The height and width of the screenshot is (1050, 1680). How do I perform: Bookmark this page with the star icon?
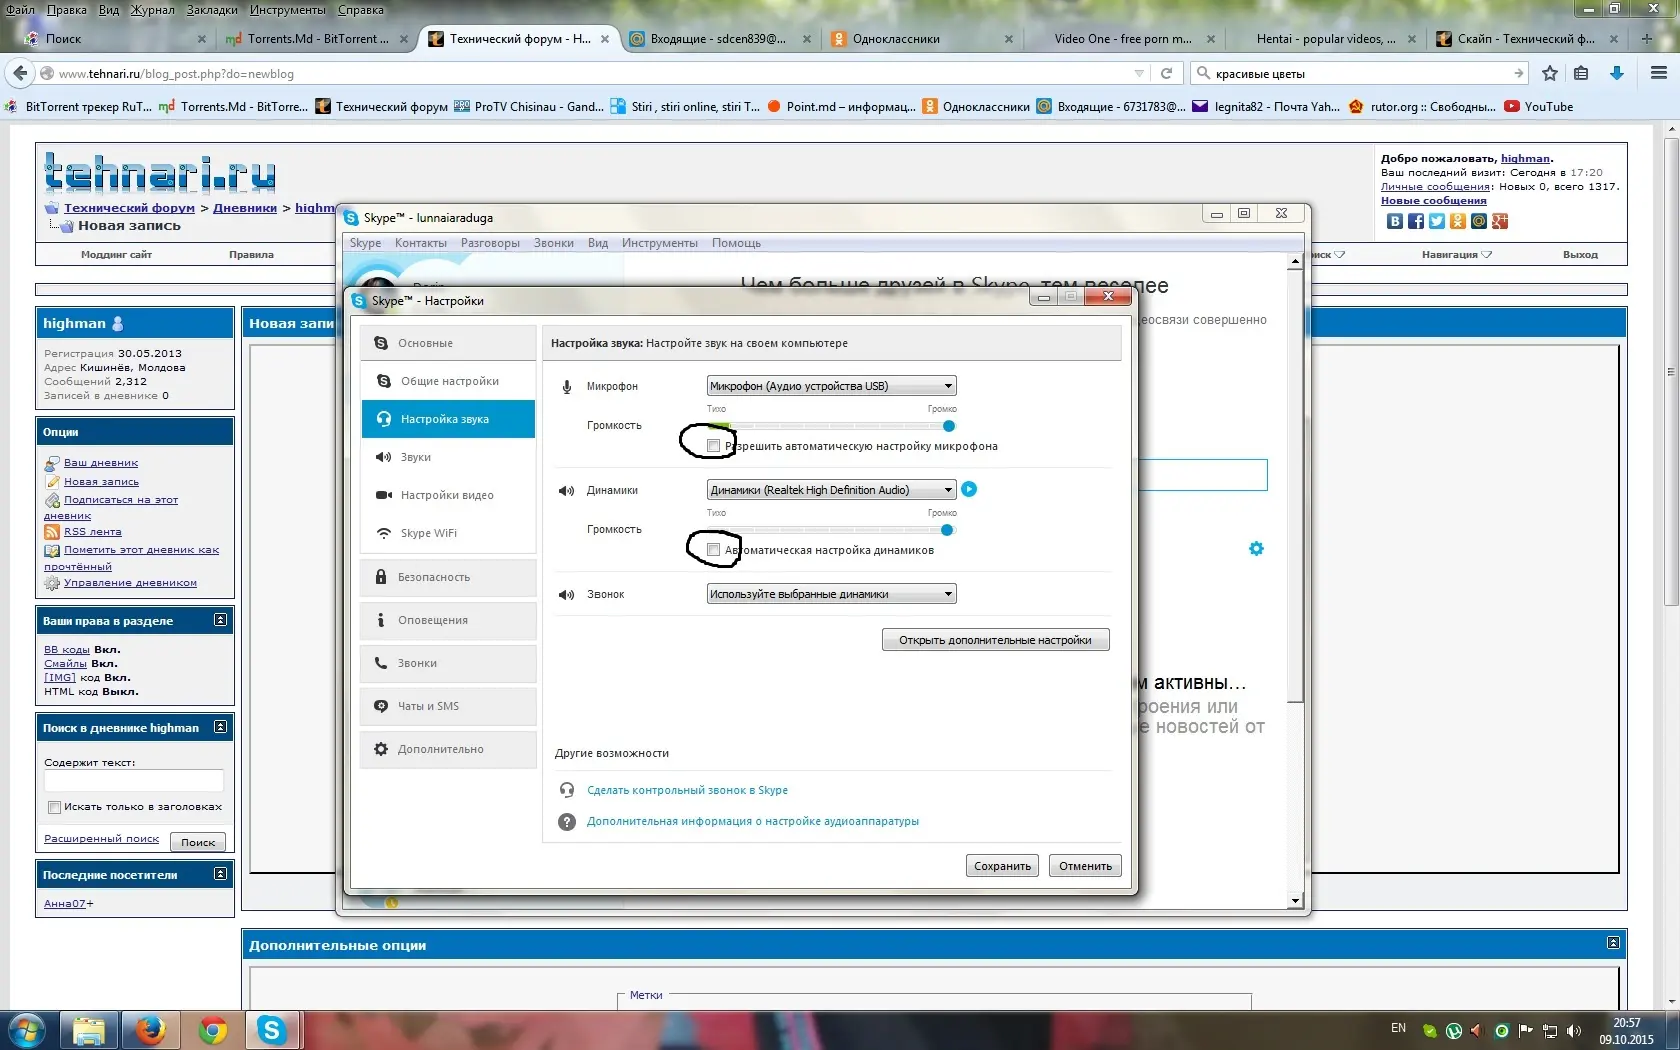click(1550, 73)
